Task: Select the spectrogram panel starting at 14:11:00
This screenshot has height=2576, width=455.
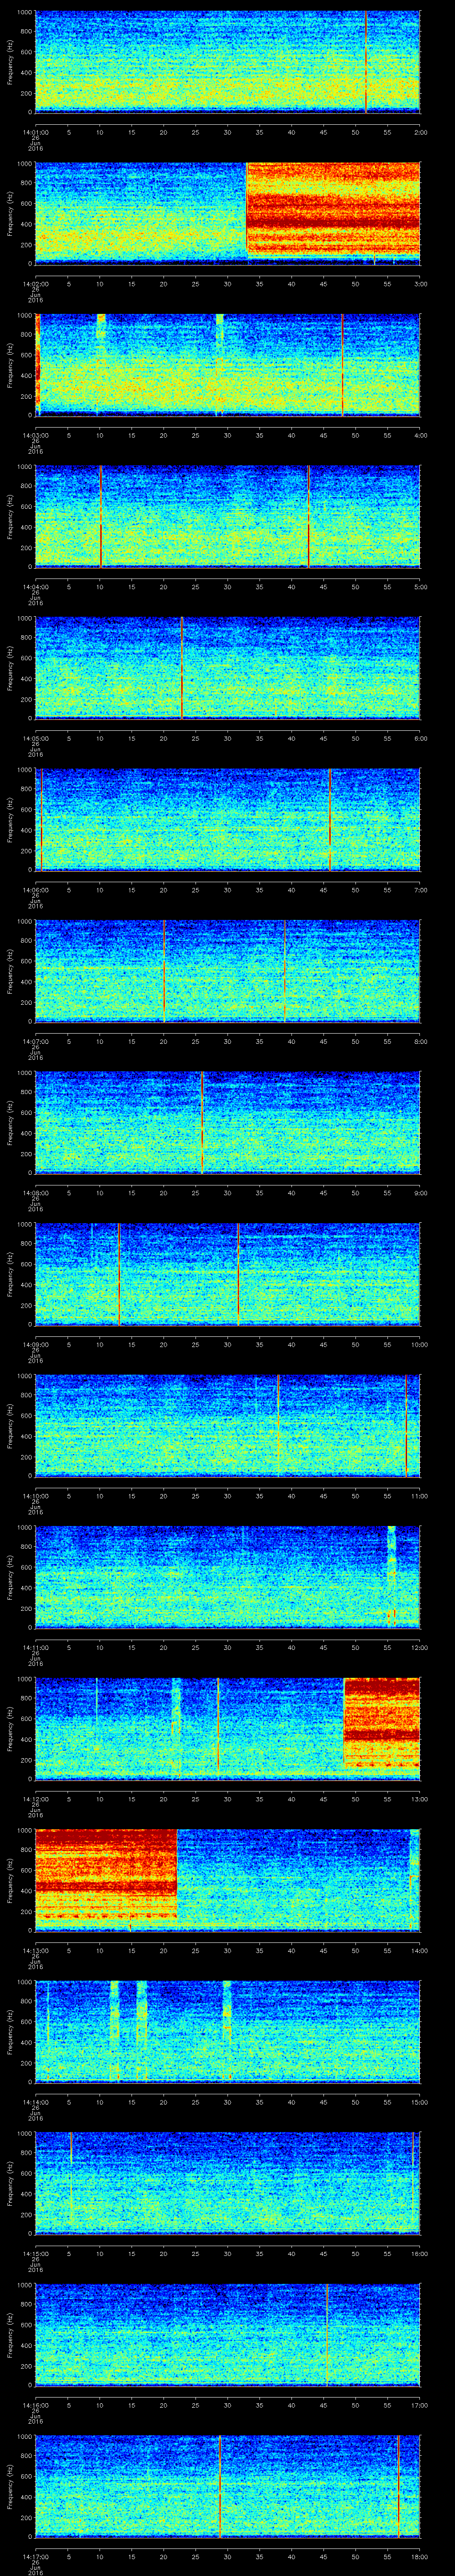Action: [x=227, y=1576]
